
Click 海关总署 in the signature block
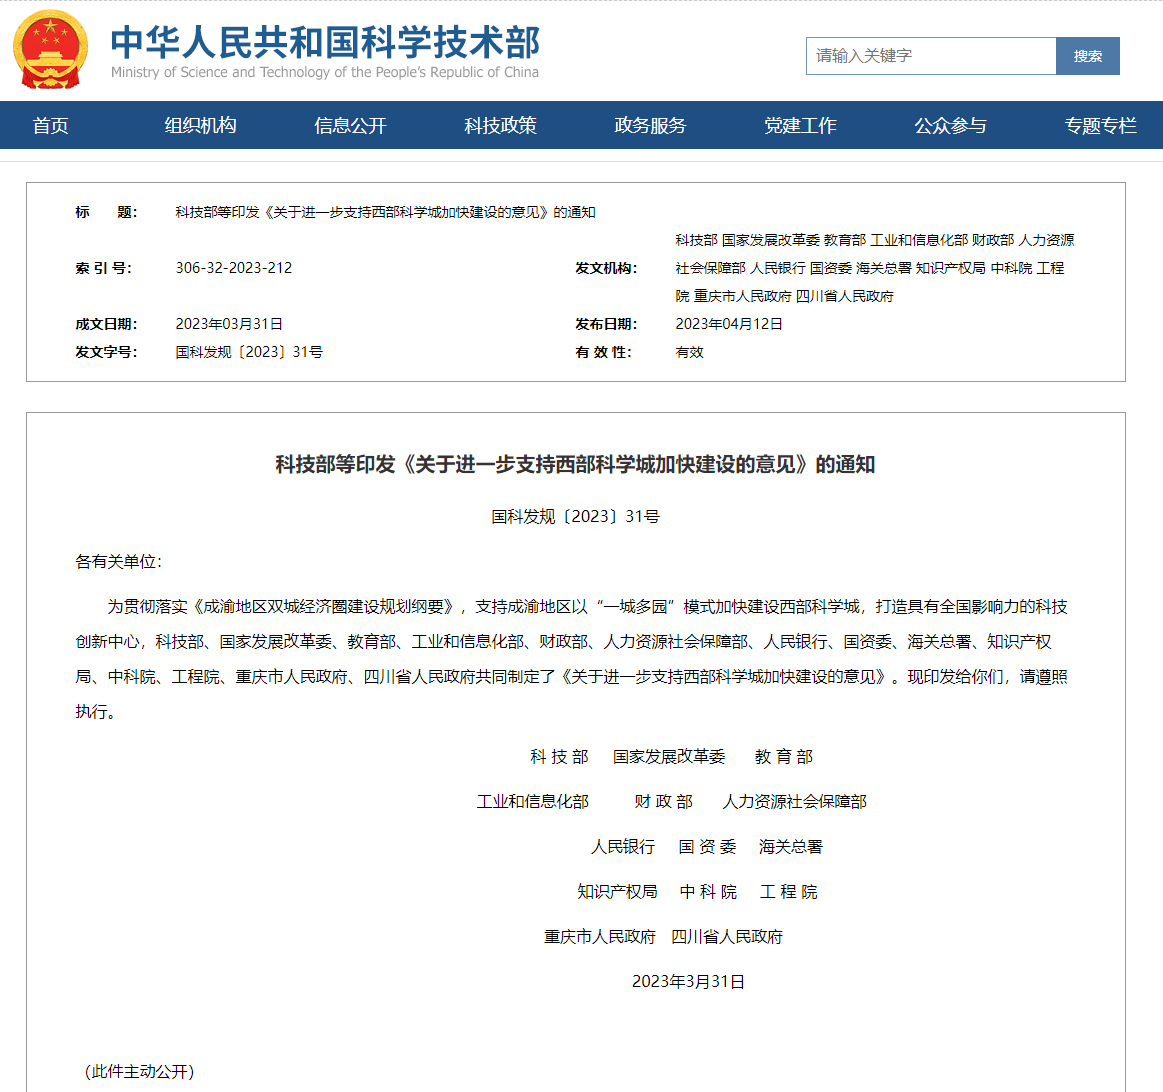(x=791, y=847)
